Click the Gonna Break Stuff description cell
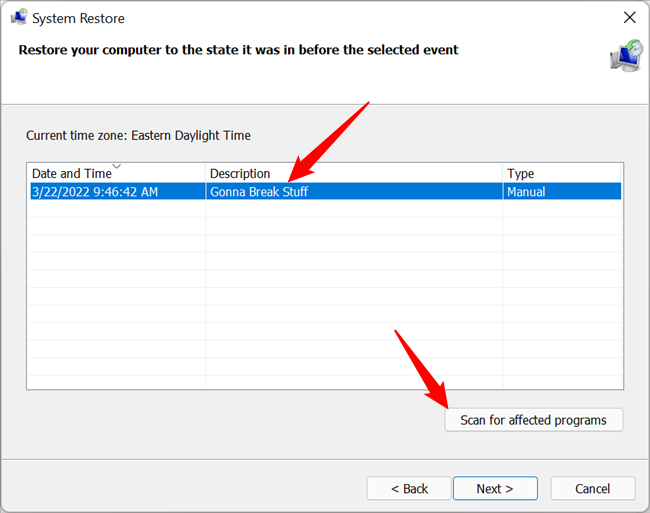 tap(259, 191)
